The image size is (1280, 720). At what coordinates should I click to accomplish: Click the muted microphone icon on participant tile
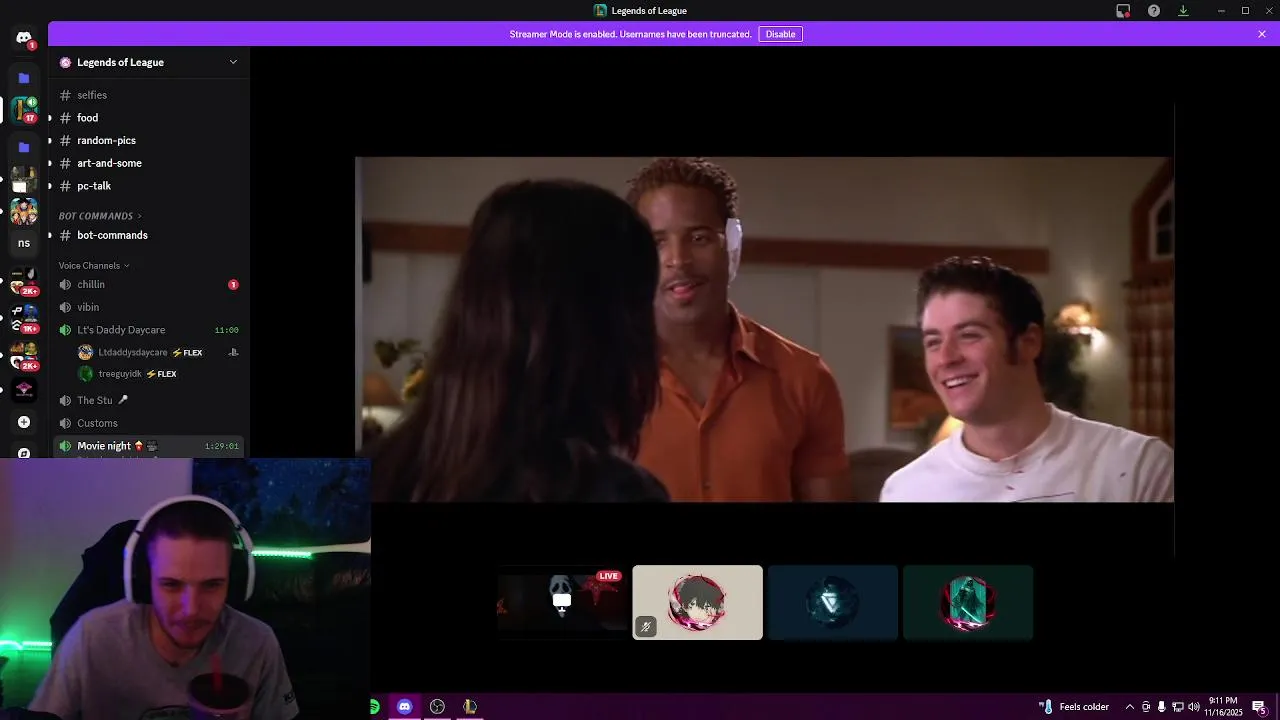(x=646, y=627)
